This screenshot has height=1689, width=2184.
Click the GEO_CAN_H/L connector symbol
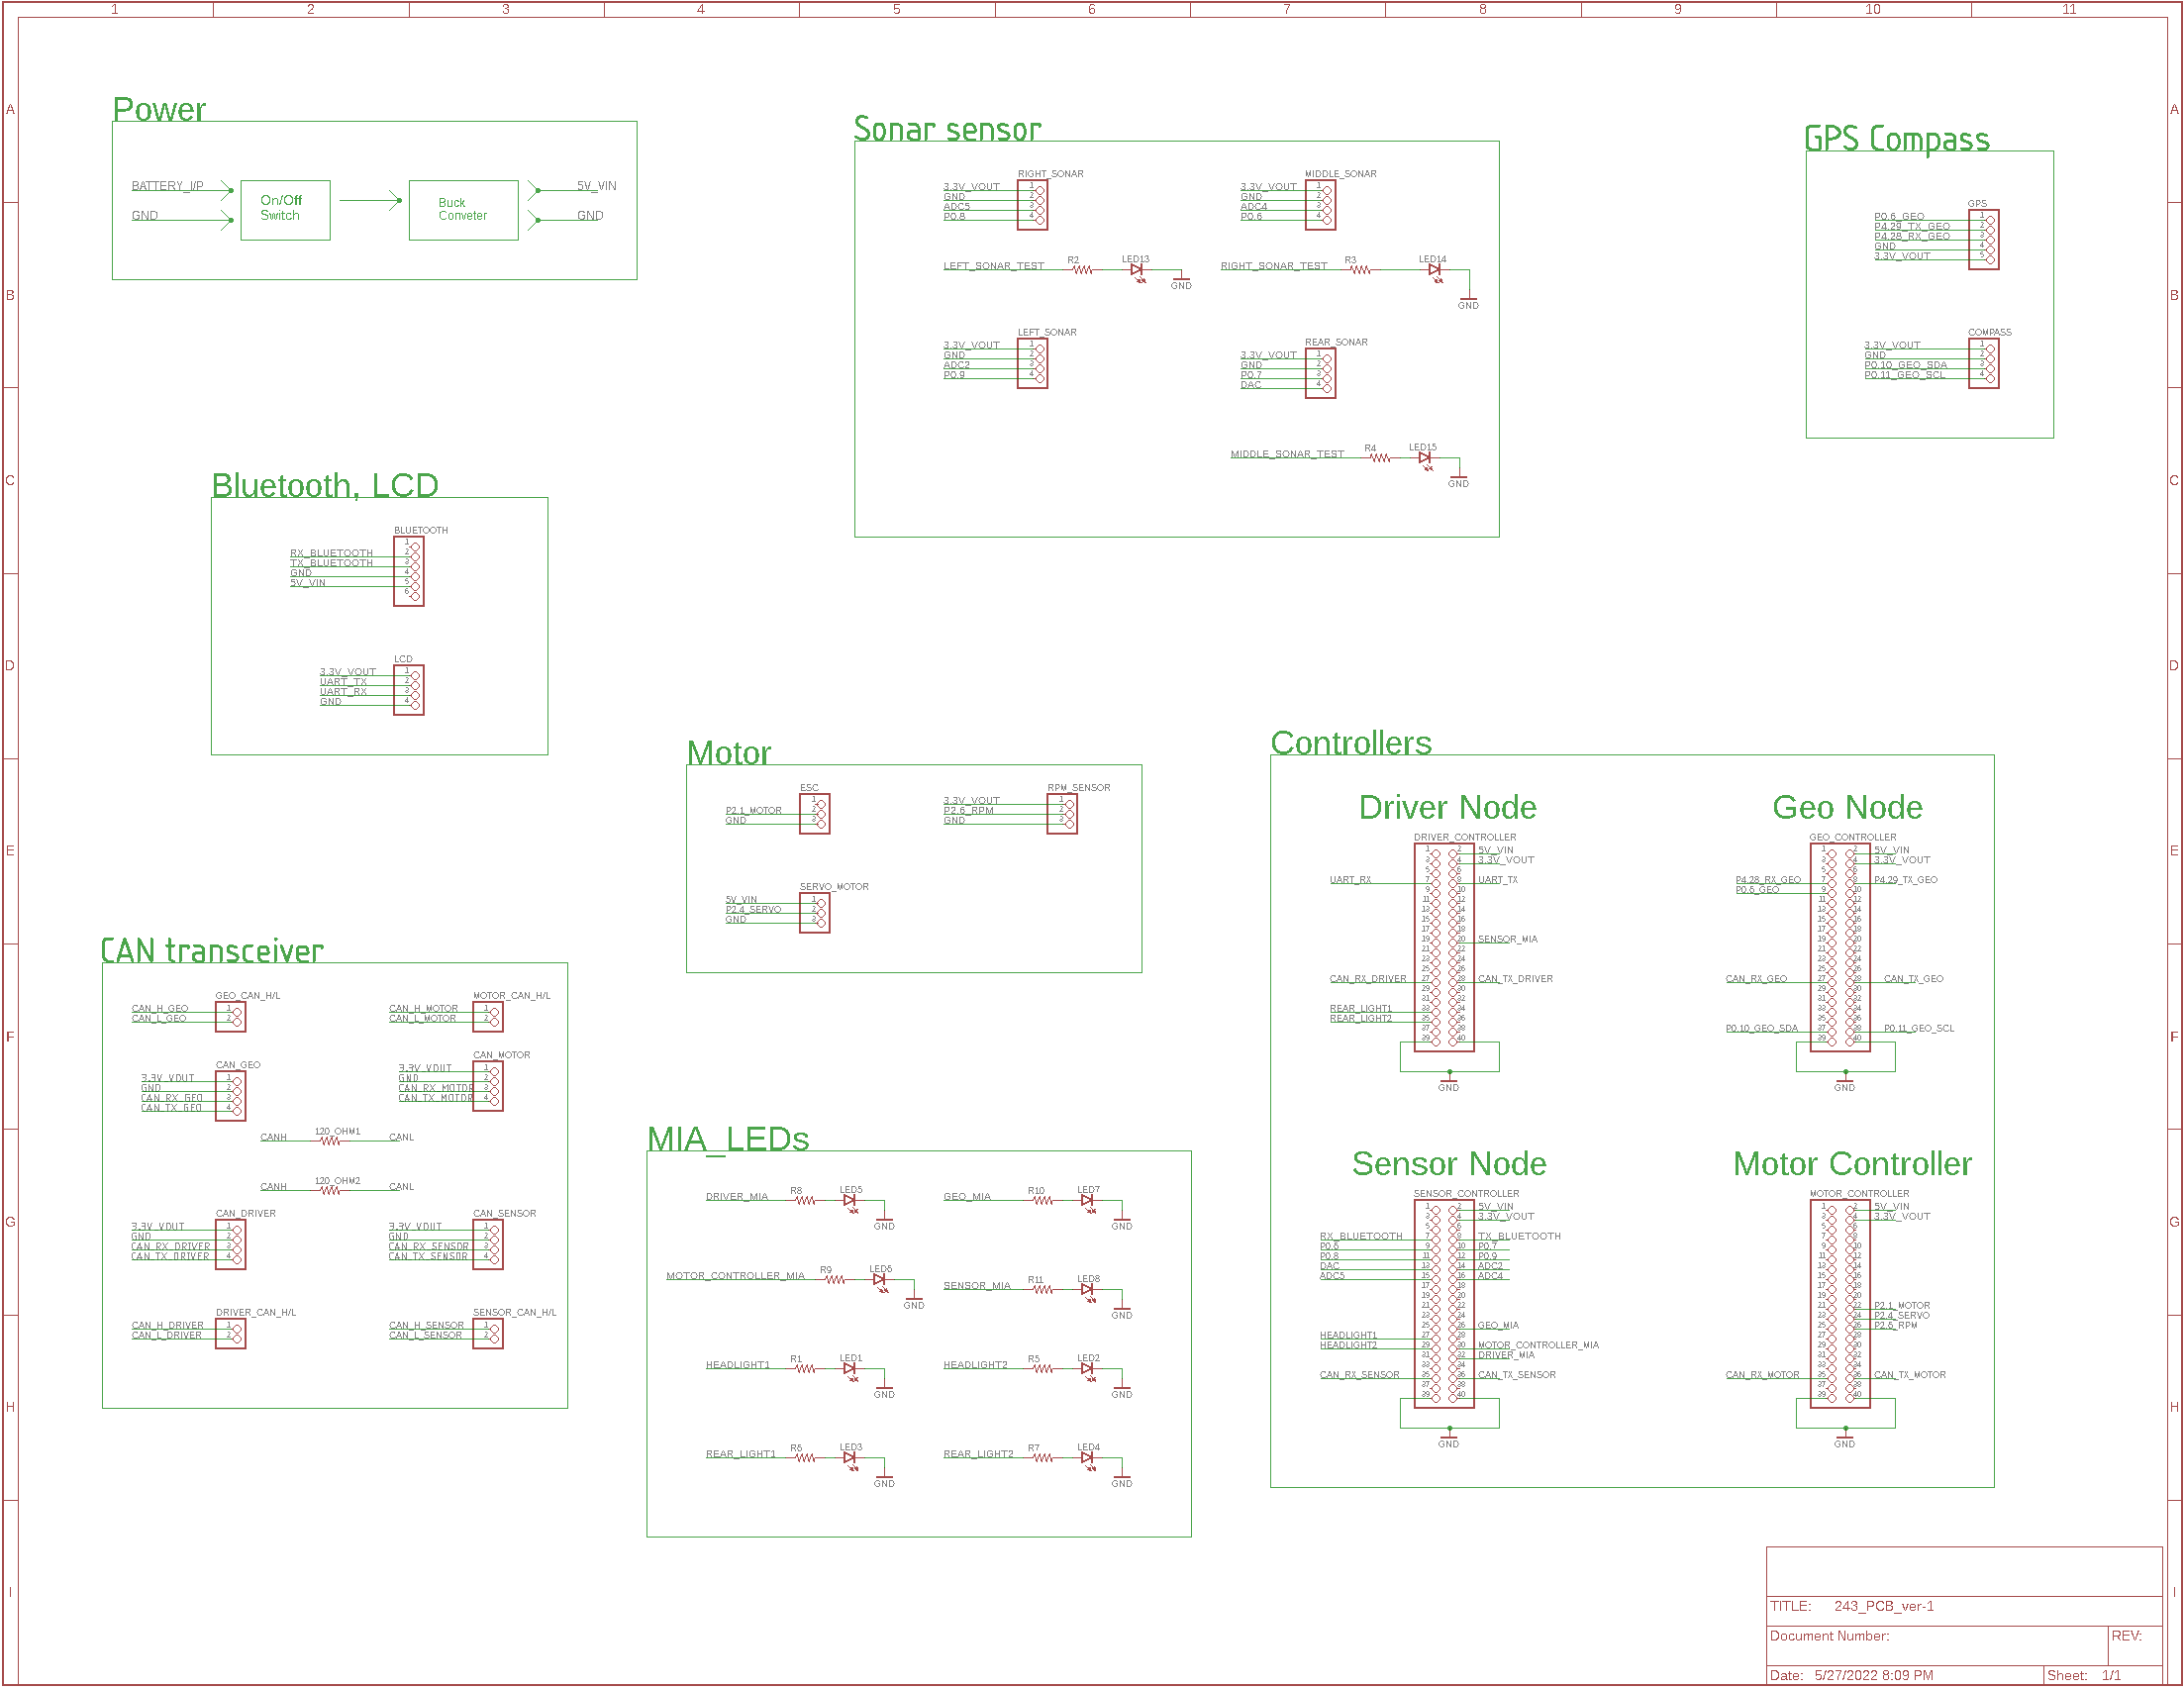[x=231, y=1017]
